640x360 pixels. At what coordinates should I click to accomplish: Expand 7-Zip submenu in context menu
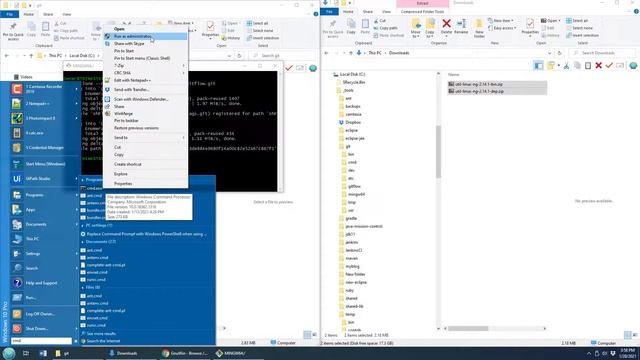tap(145, 66)
